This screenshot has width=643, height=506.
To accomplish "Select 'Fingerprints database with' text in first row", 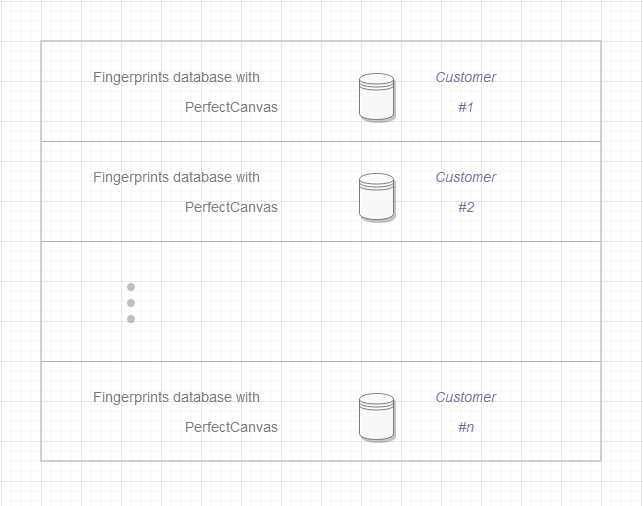I will (176, 77).
